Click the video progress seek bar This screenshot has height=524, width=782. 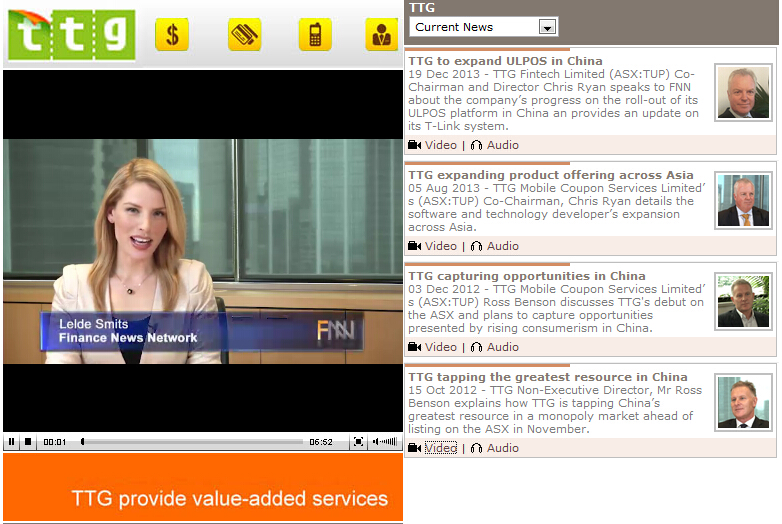pos(192,442)
